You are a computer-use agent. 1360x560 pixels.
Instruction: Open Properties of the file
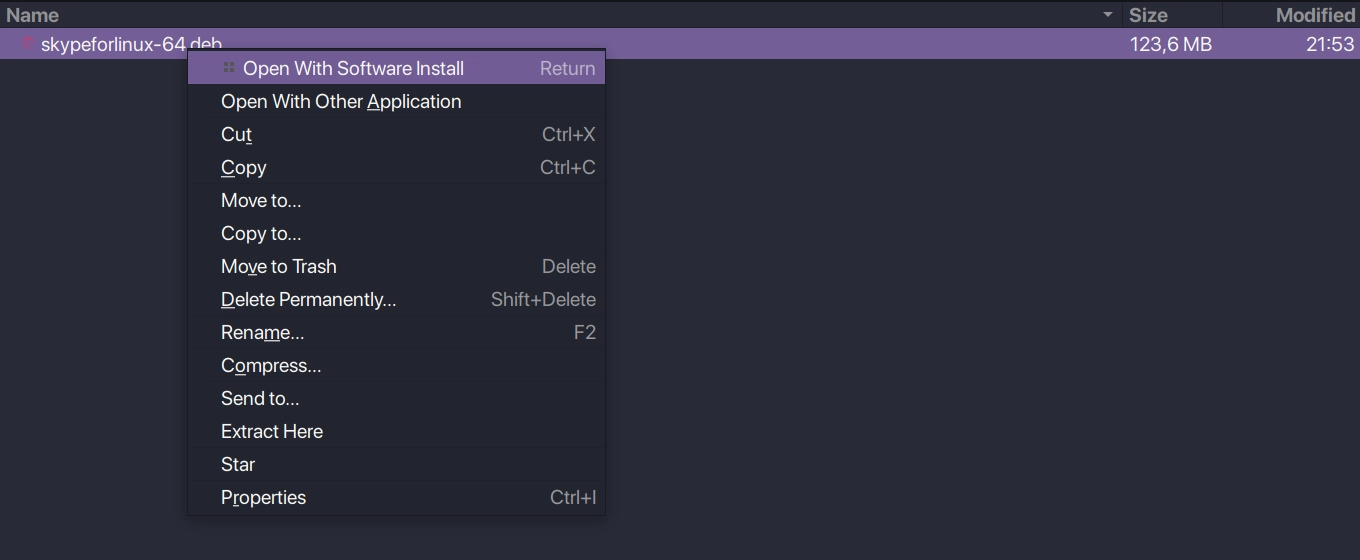coord(396,497)
